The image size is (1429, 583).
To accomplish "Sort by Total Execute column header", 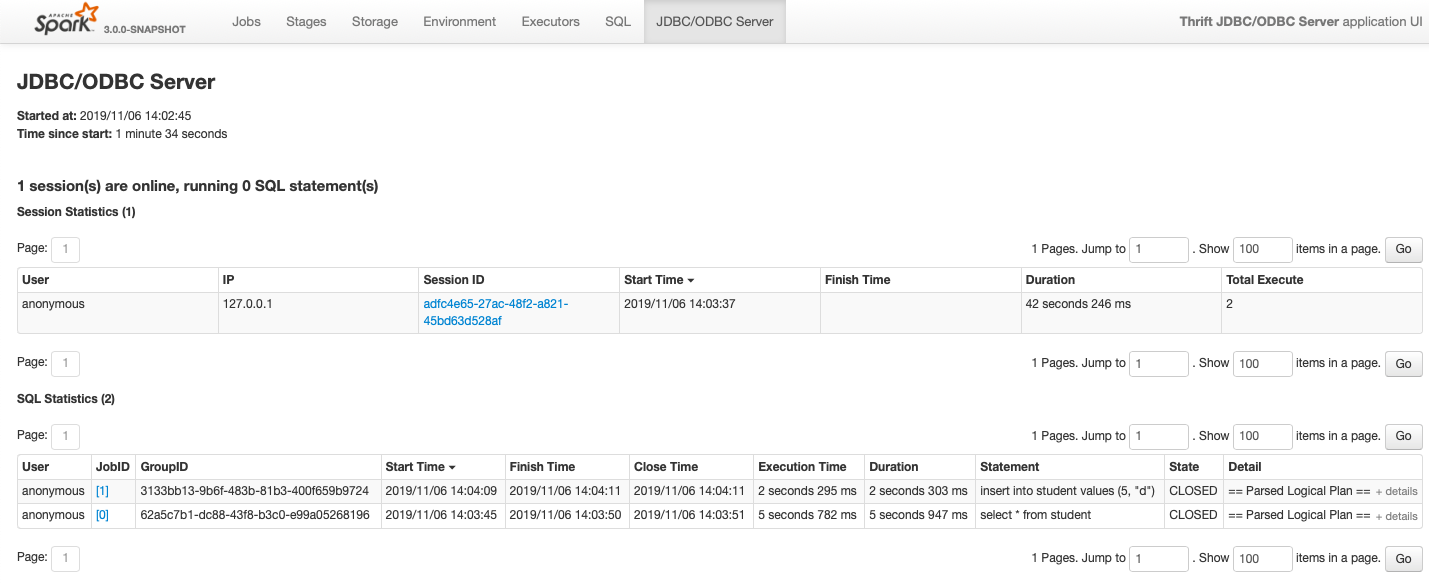I will (1264, 280).
